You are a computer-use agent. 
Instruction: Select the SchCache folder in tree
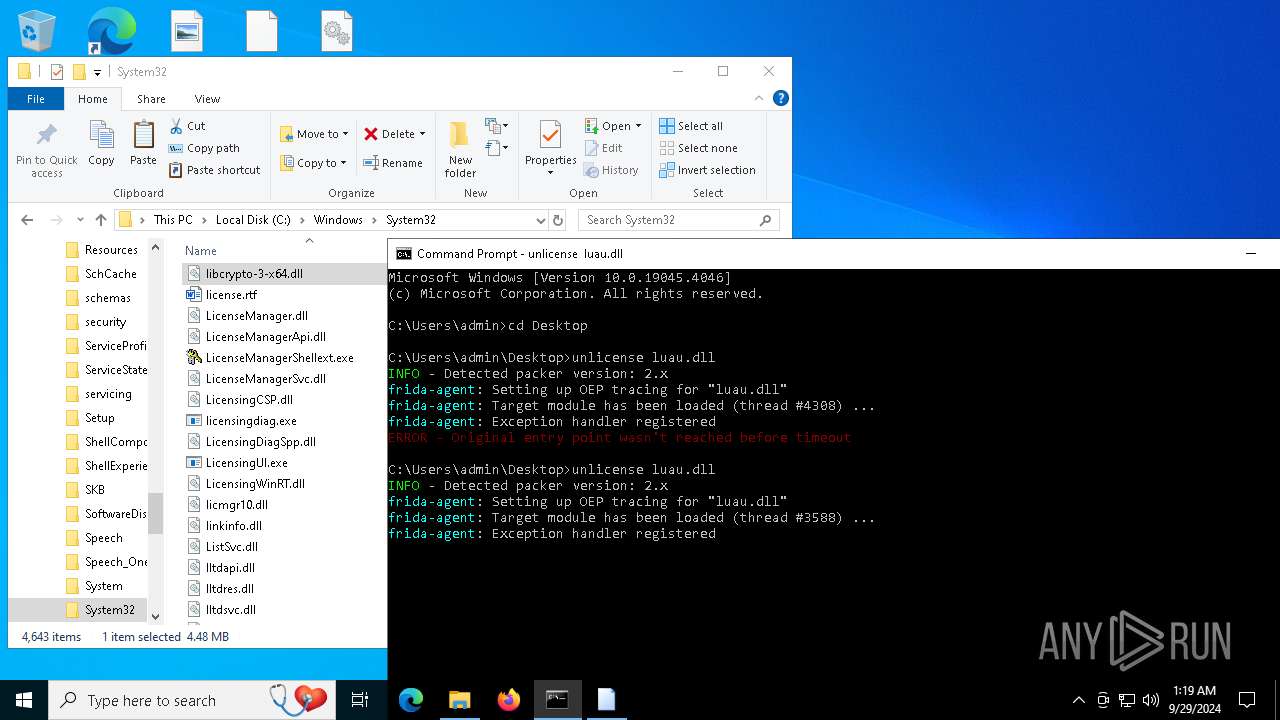coord(110,274)
